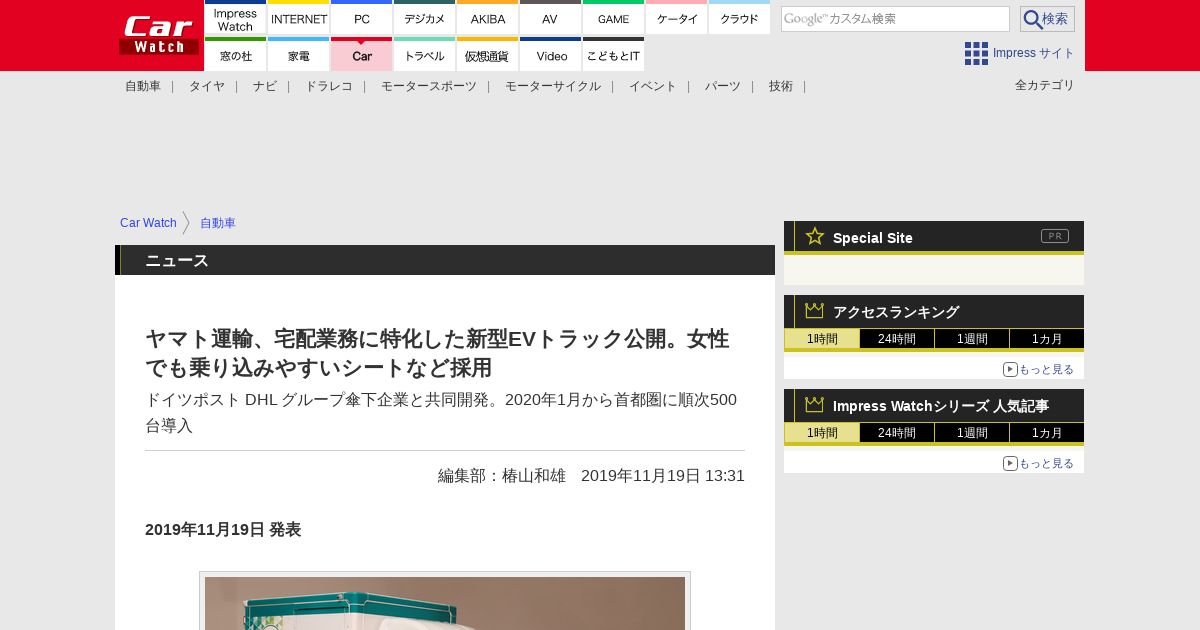Open the GAME Watch tab
Viewport: 1200px width, 630px height.
[614, 18]
